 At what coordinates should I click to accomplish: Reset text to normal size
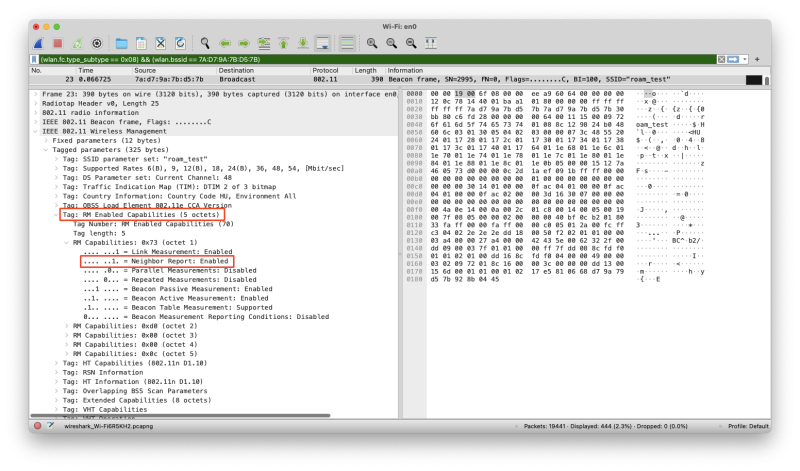point(411,43)
